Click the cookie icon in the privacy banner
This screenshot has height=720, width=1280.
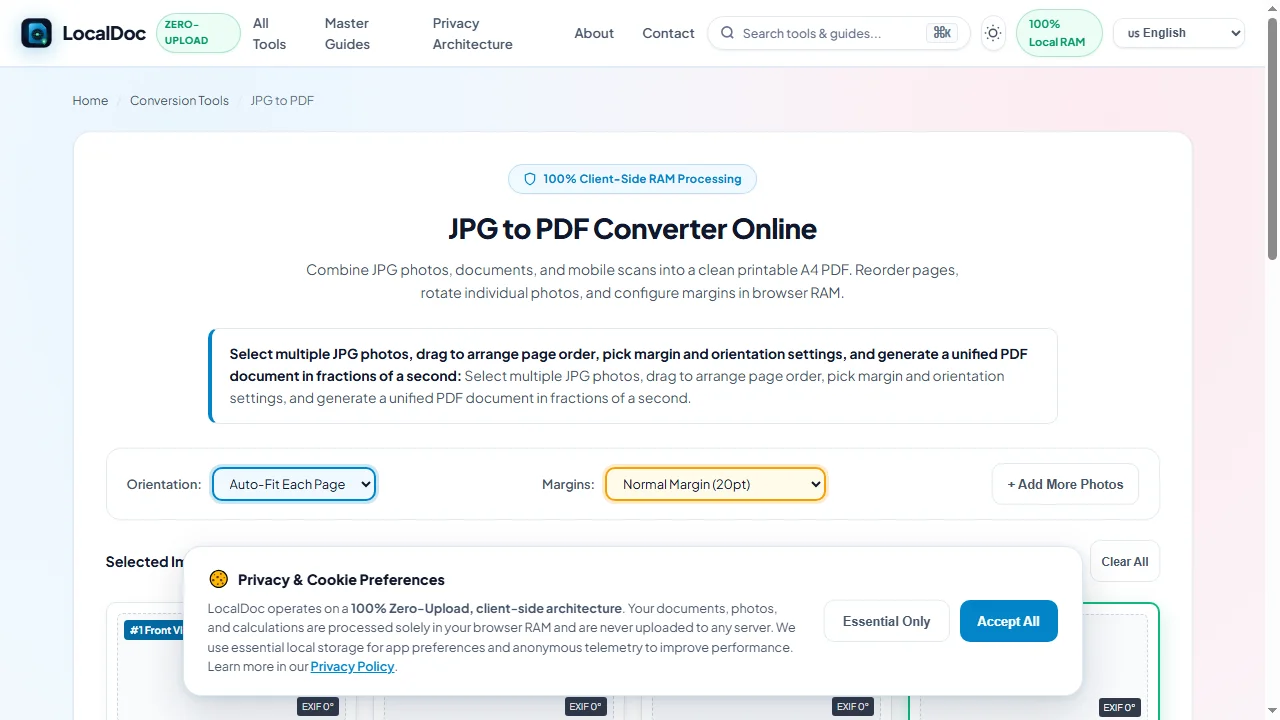point(219,579)
